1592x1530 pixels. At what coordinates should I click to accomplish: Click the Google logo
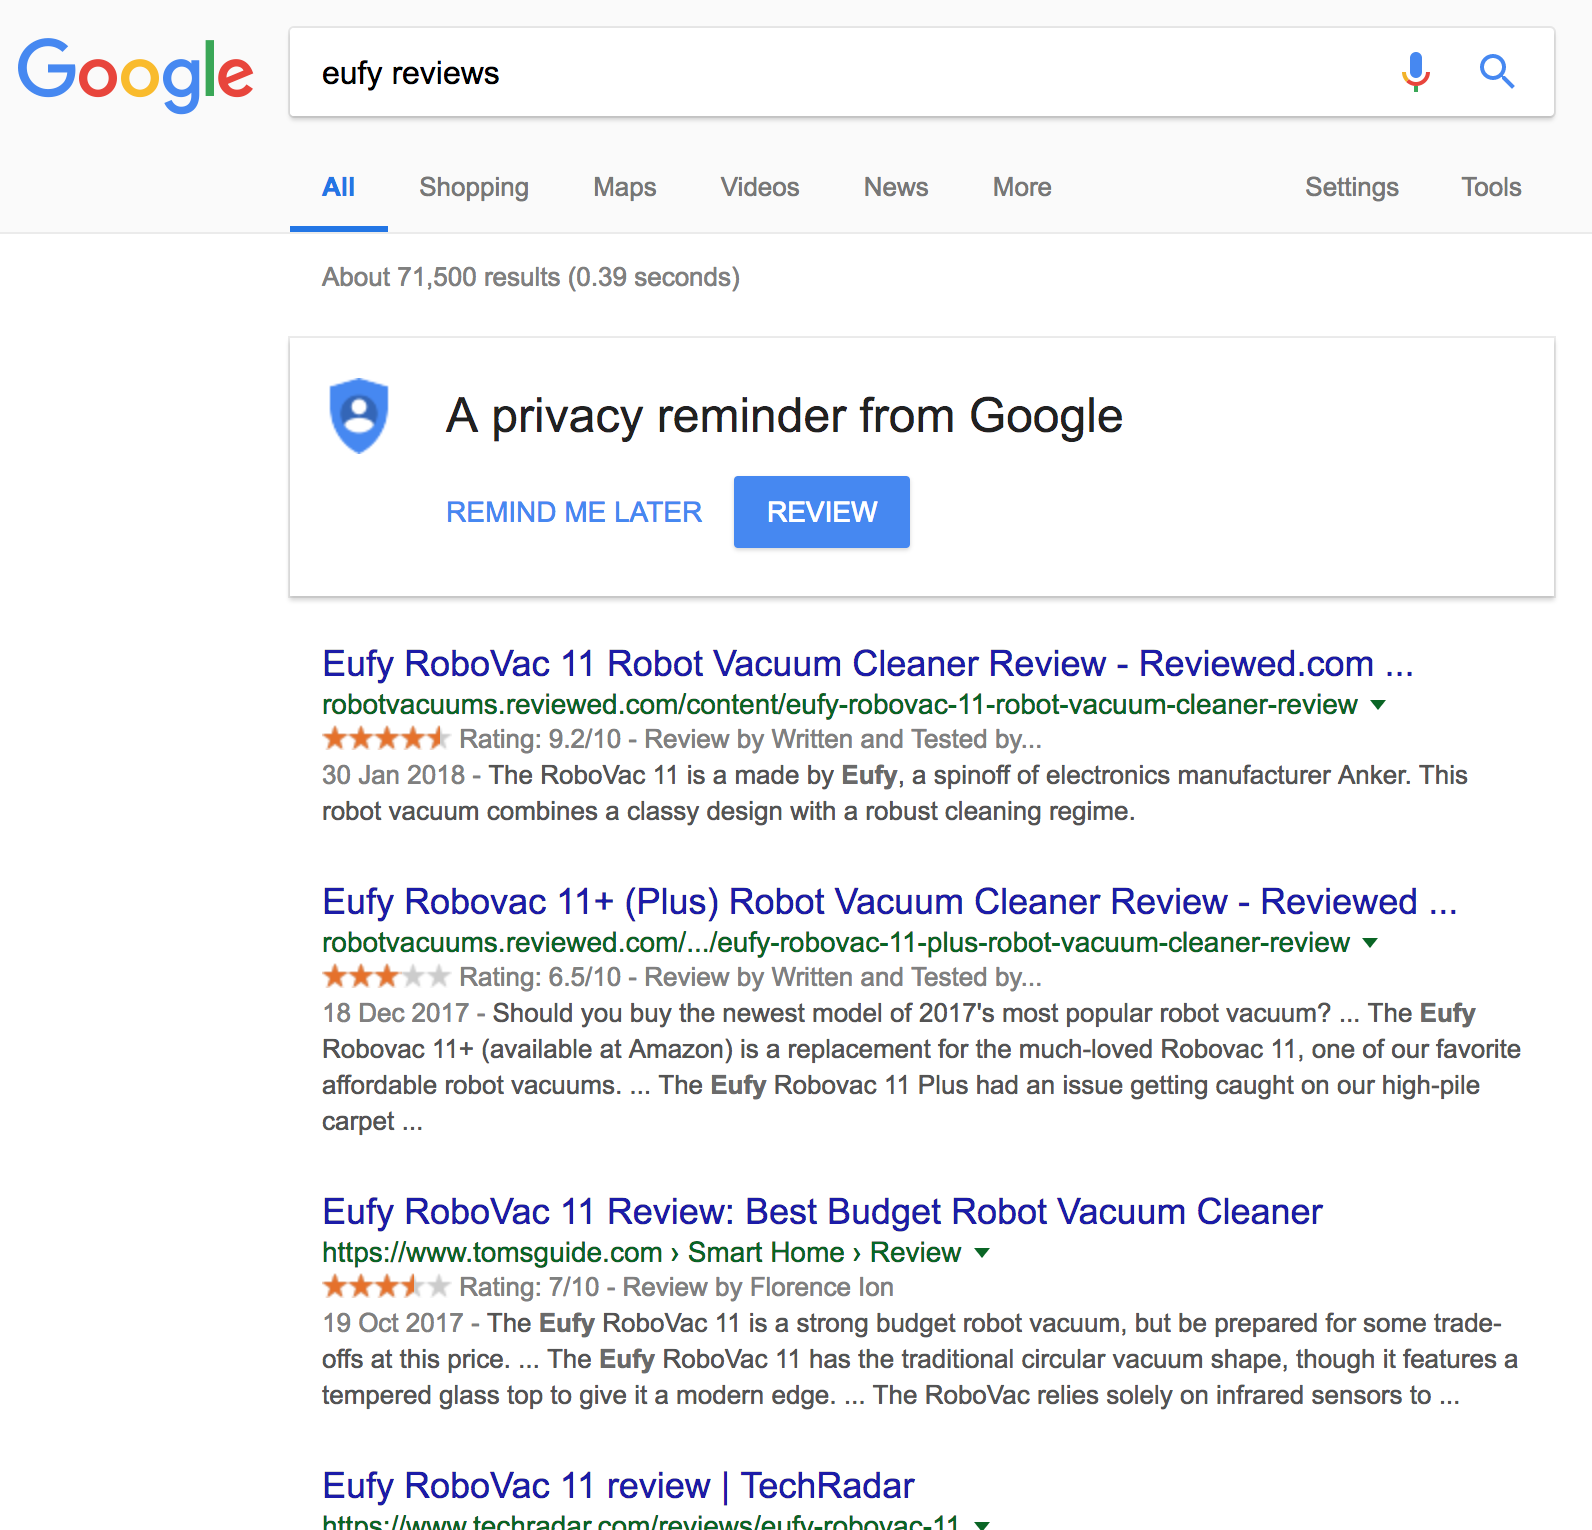pos(135,74)
